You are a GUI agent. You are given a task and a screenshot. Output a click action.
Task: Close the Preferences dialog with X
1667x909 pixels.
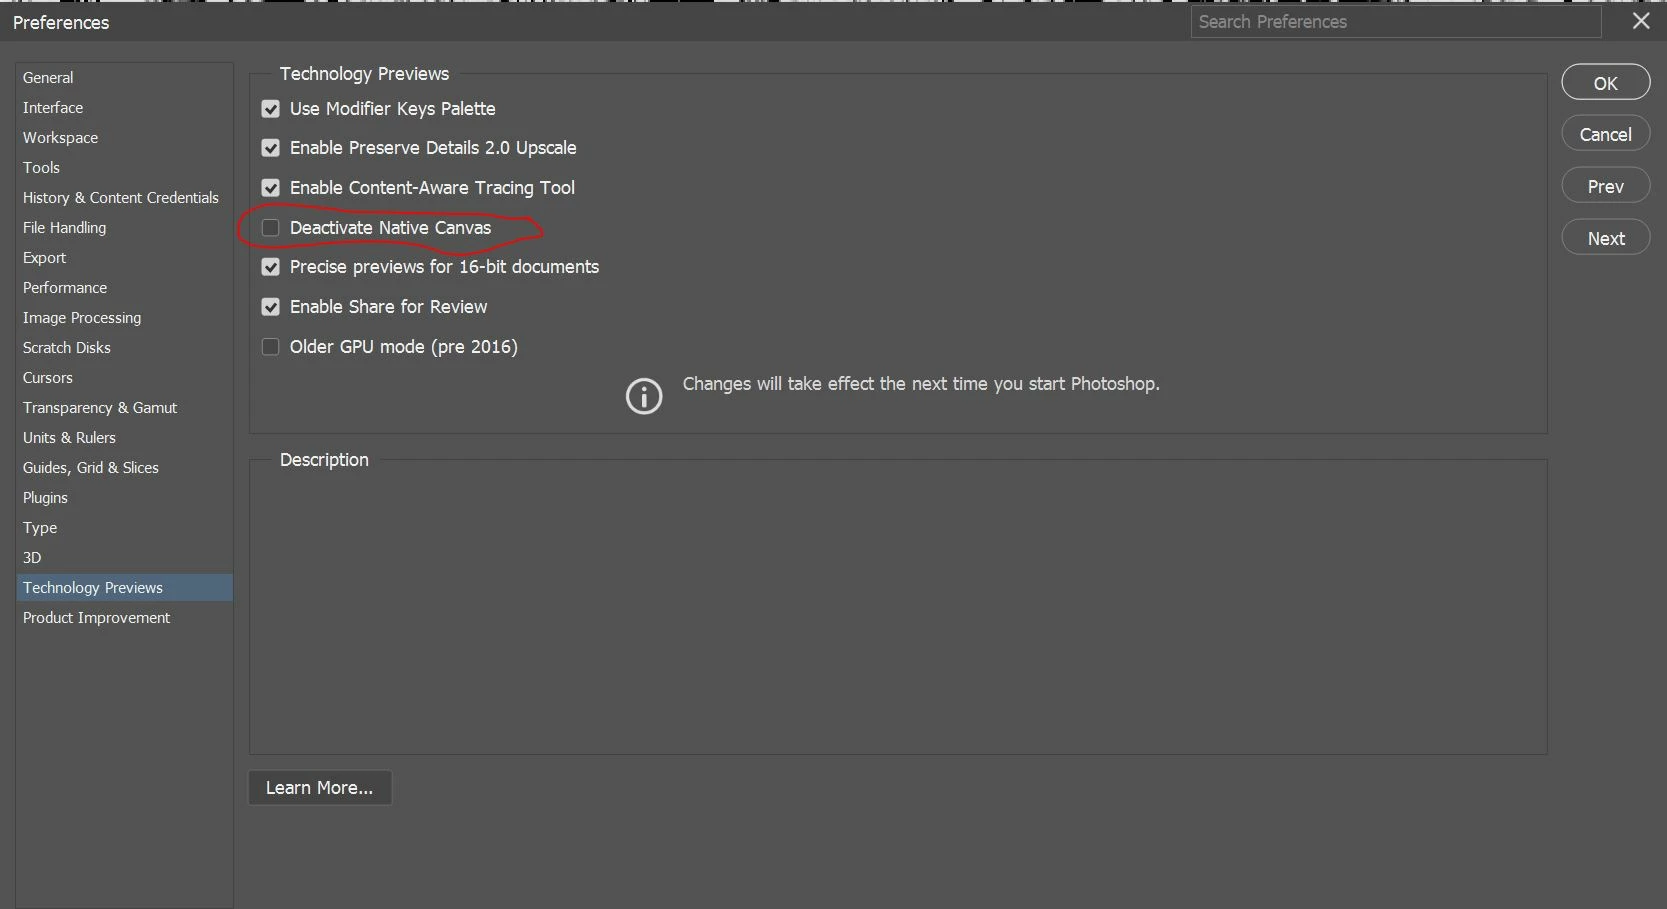[x=1641, y=21]
